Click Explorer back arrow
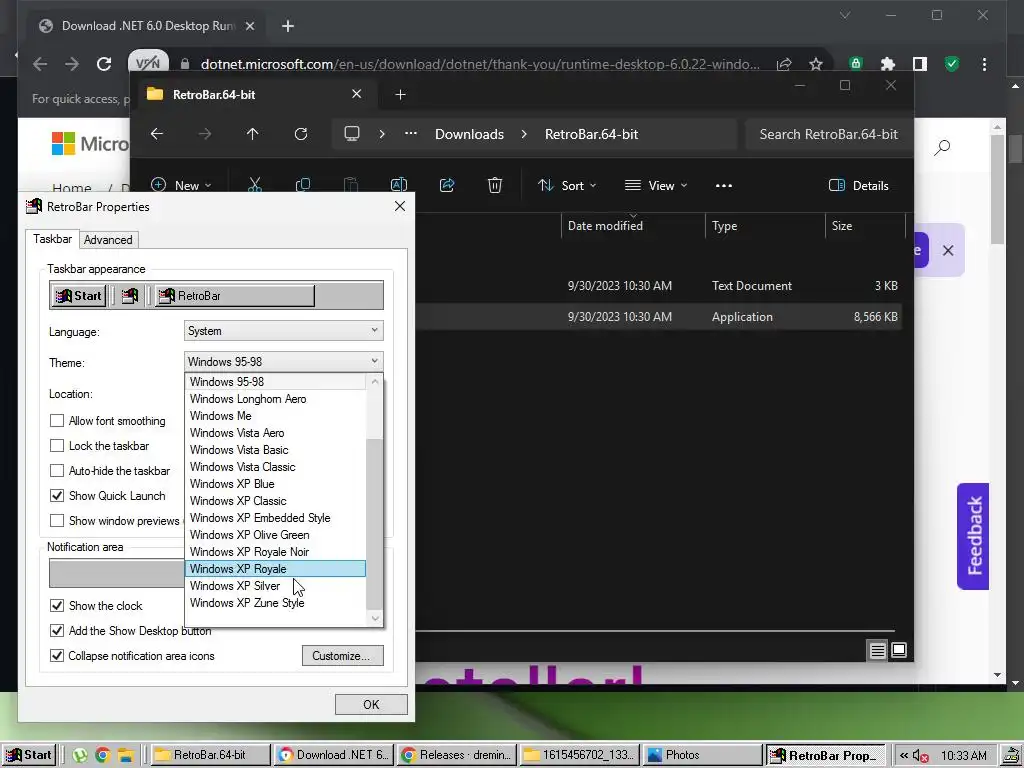This screenshot has width=1024, height=768. pyautogui.click(x=157, y=134)
